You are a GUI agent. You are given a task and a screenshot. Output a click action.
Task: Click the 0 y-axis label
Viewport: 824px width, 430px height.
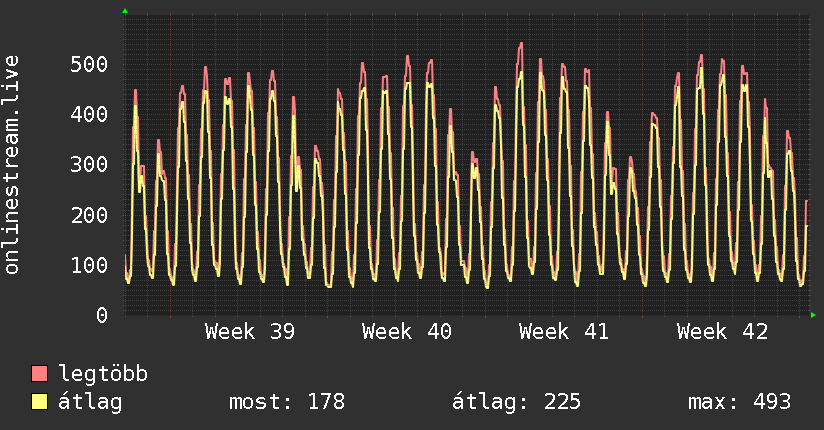102,315
